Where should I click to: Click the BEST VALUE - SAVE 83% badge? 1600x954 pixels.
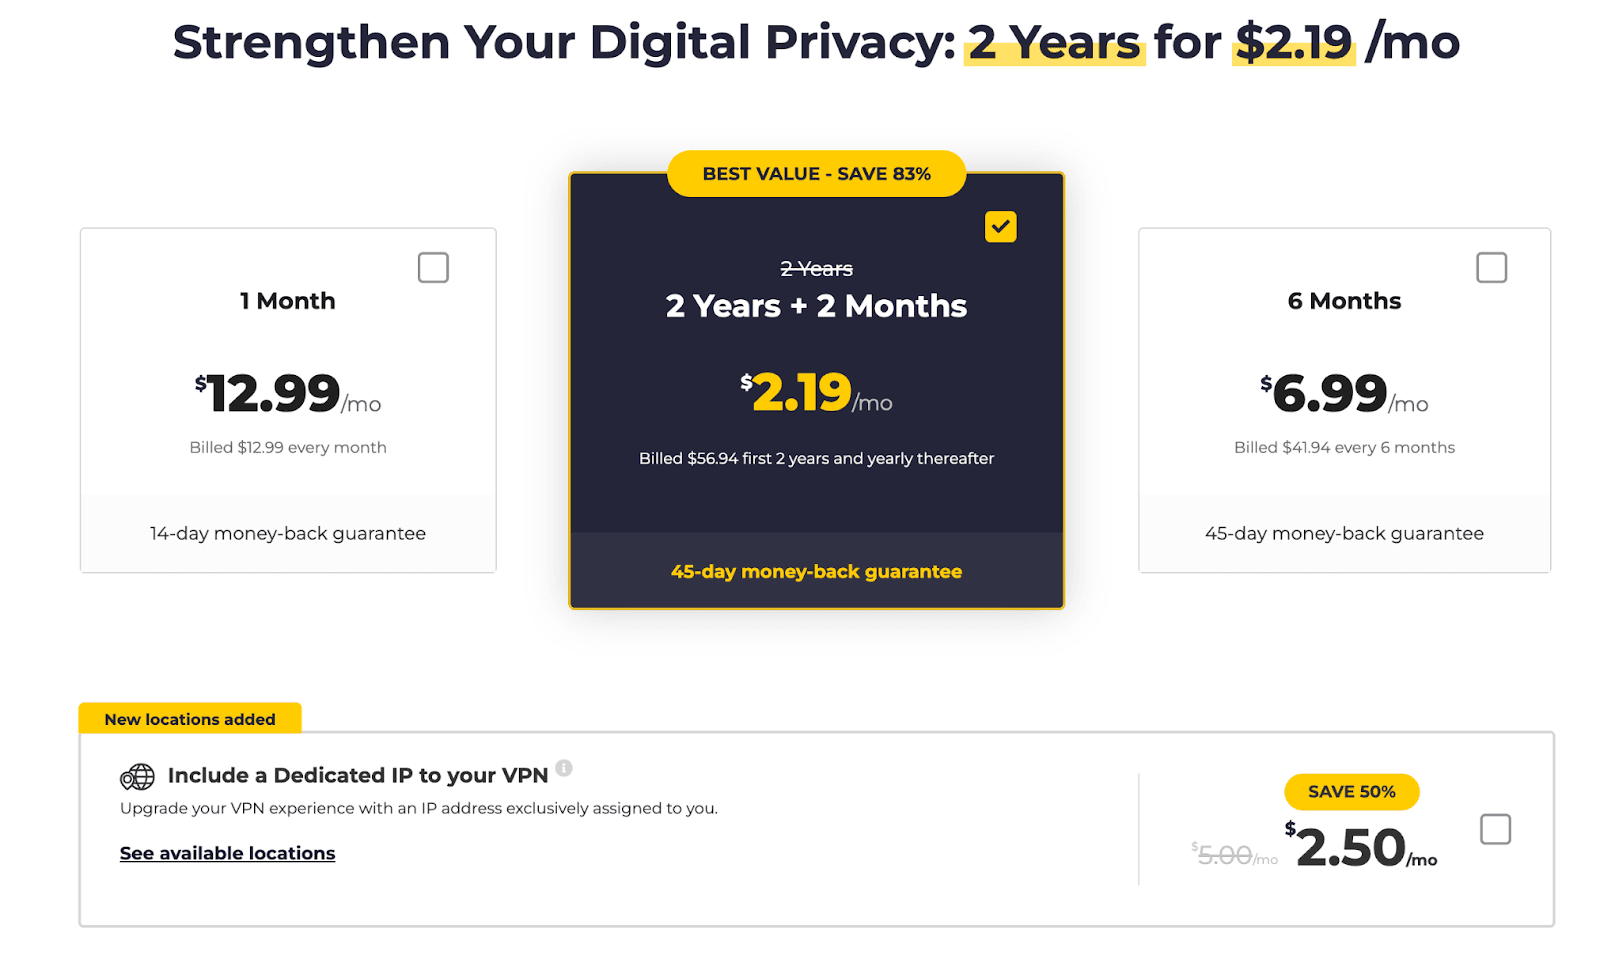pyautogui.click(x=816, y=174)
